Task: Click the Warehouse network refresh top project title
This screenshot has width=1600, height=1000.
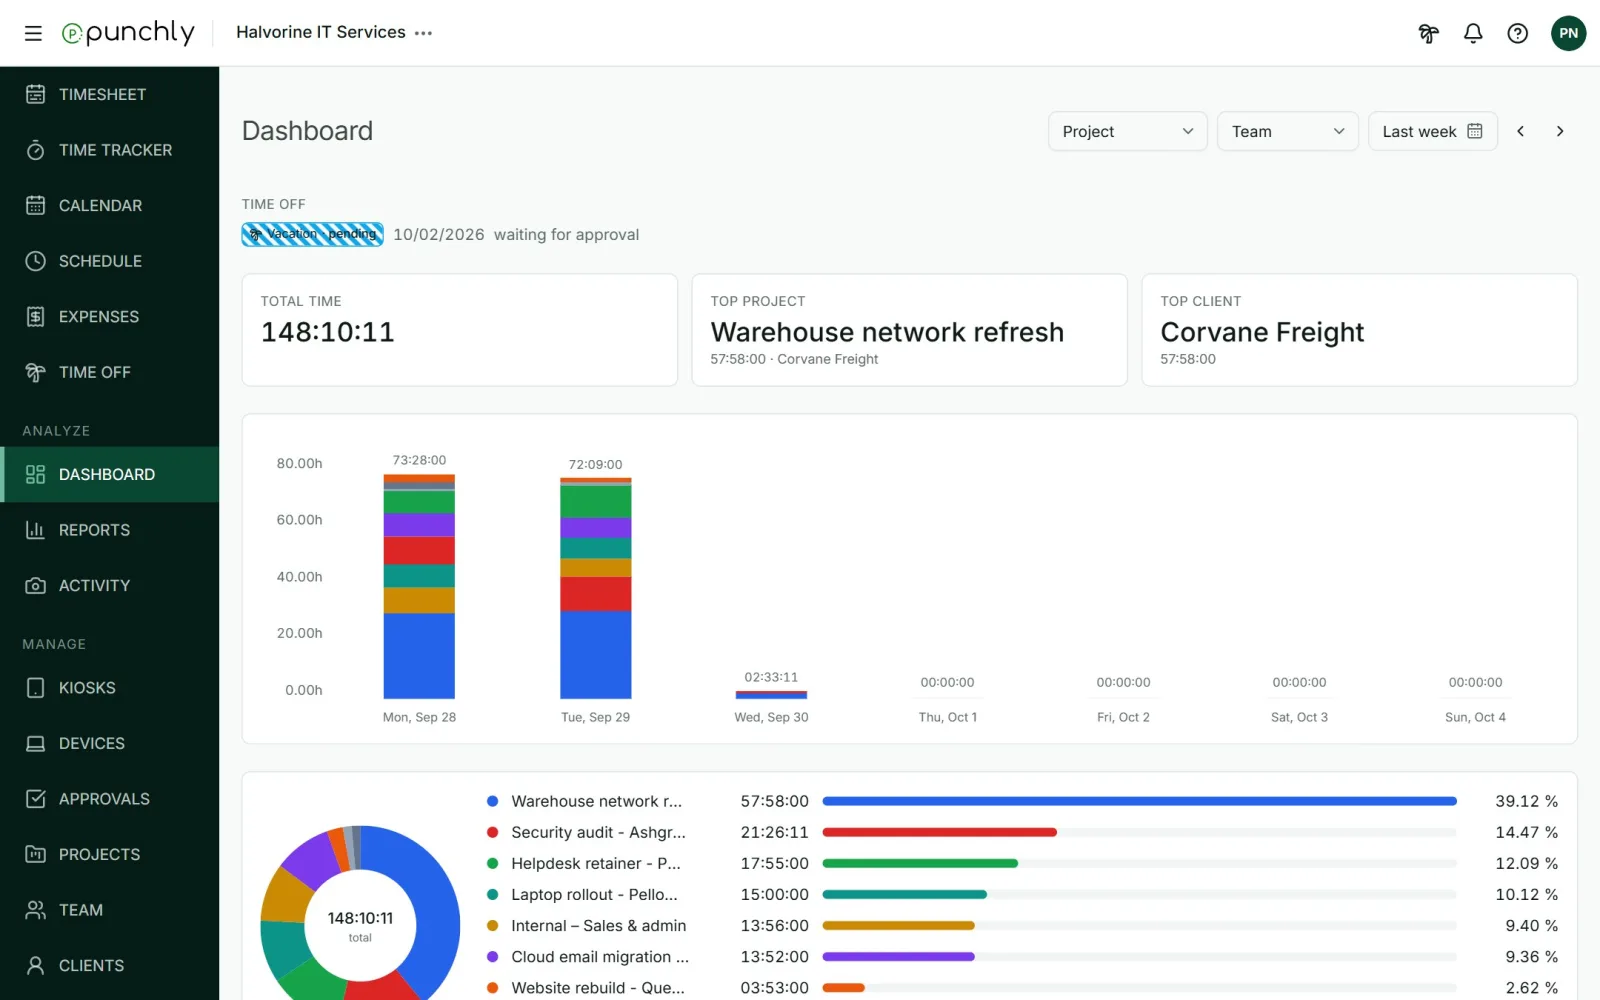Action: [x=887, y=332]
